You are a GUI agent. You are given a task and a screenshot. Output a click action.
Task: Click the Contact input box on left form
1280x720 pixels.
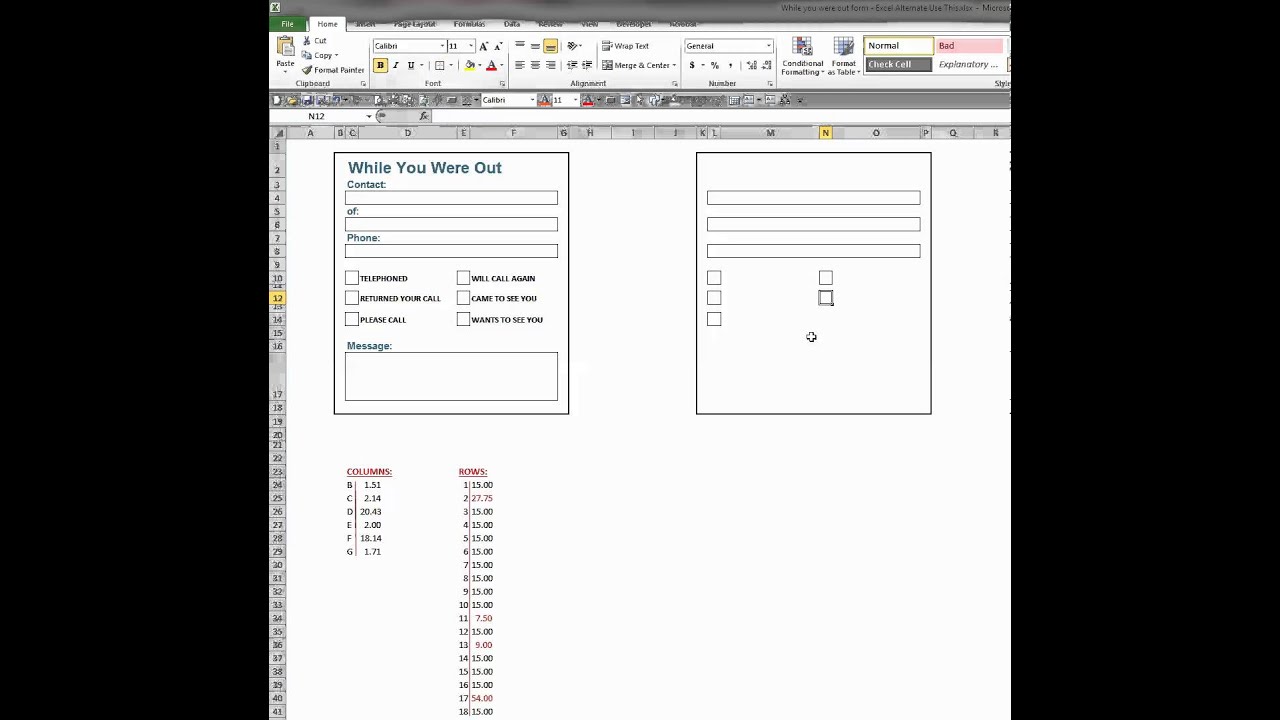tap(451, 198)
